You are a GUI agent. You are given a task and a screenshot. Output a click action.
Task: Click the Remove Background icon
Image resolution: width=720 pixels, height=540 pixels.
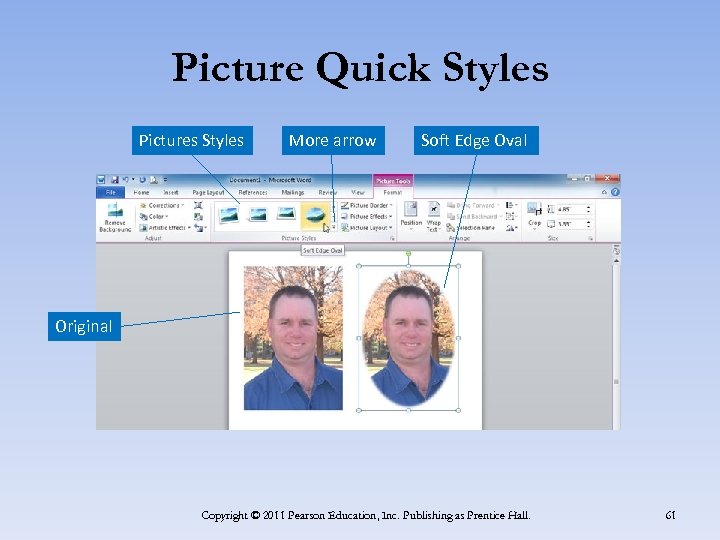tap(115, 210)
